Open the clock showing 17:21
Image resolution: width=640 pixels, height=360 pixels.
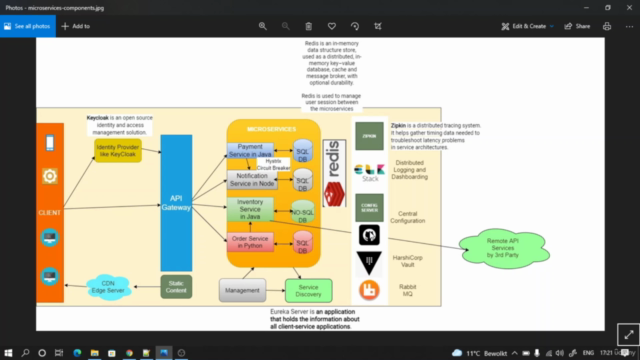[x=606, y=353]
